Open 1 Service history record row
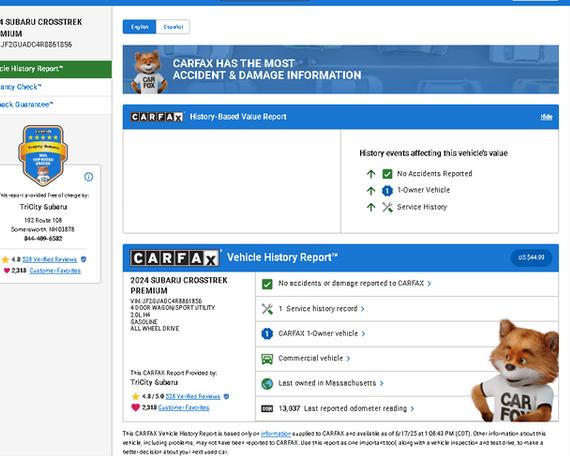570x456 pixels. pos(407,309)
